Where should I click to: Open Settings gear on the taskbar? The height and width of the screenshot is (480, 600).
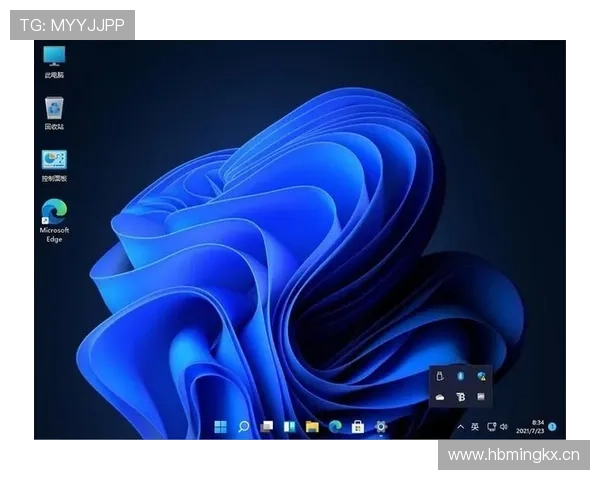pos(380,427)
